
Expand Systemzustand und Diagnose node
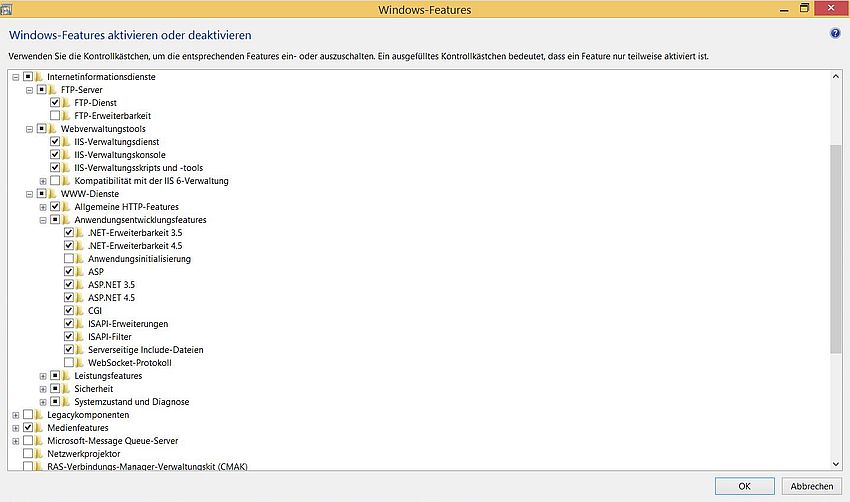pyautogui.click(x=43, y=402)
